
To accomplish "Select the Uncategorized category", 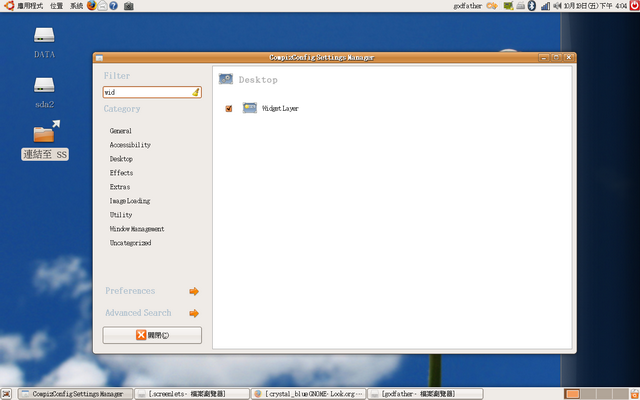I will [x=130, y=243].
